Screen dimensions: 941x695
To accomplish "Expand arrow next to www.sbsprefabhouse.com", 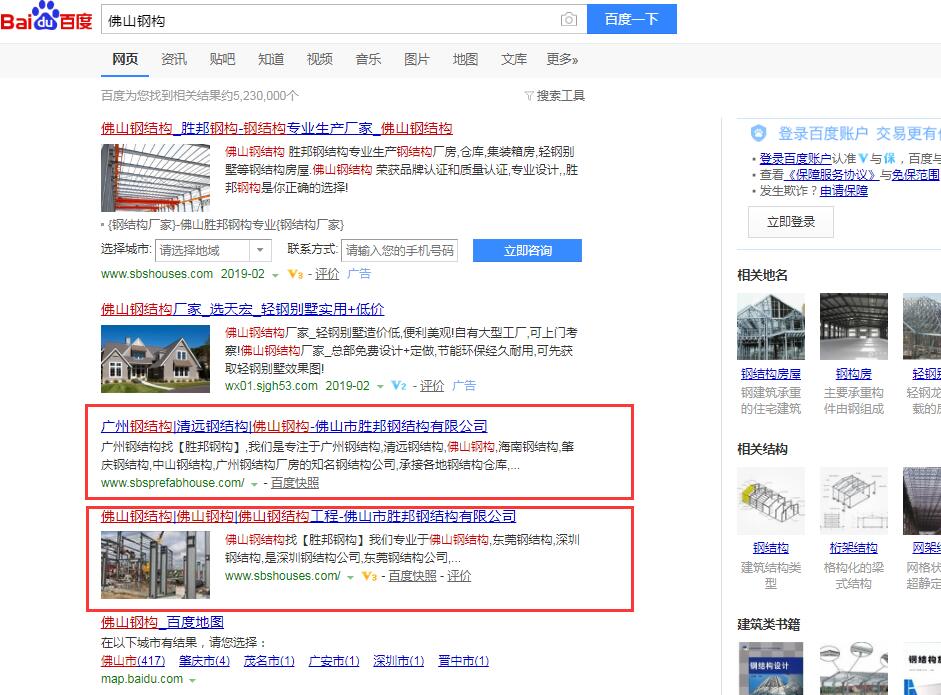I will tap(255, 484).
